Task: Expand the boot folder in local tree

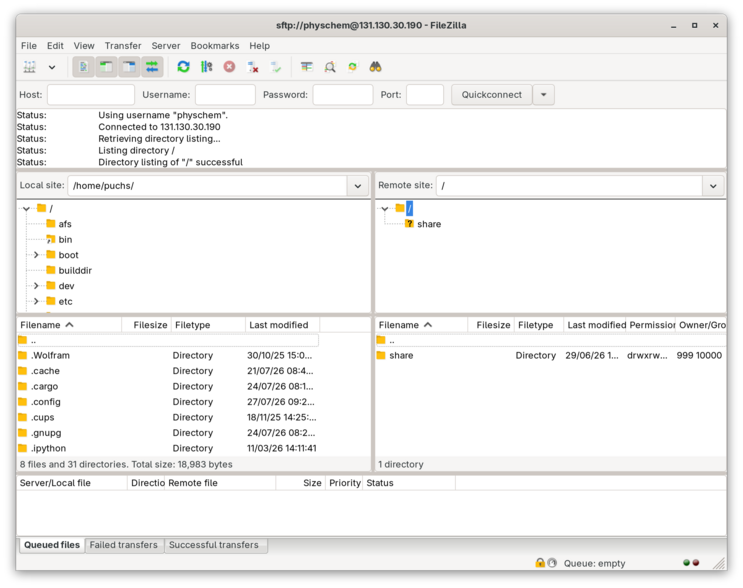Action: 36,255
